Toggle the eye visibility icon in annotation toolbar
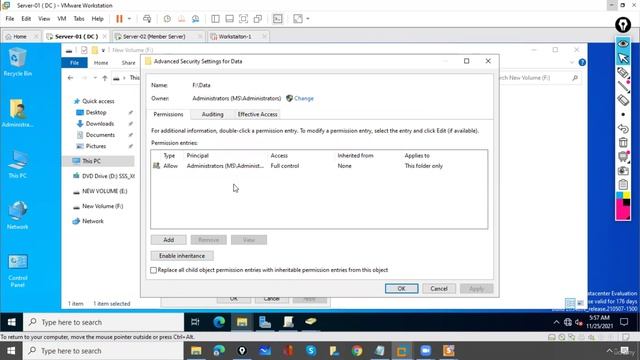The height and width of the screenshot is (360, 640). (623, 43)
